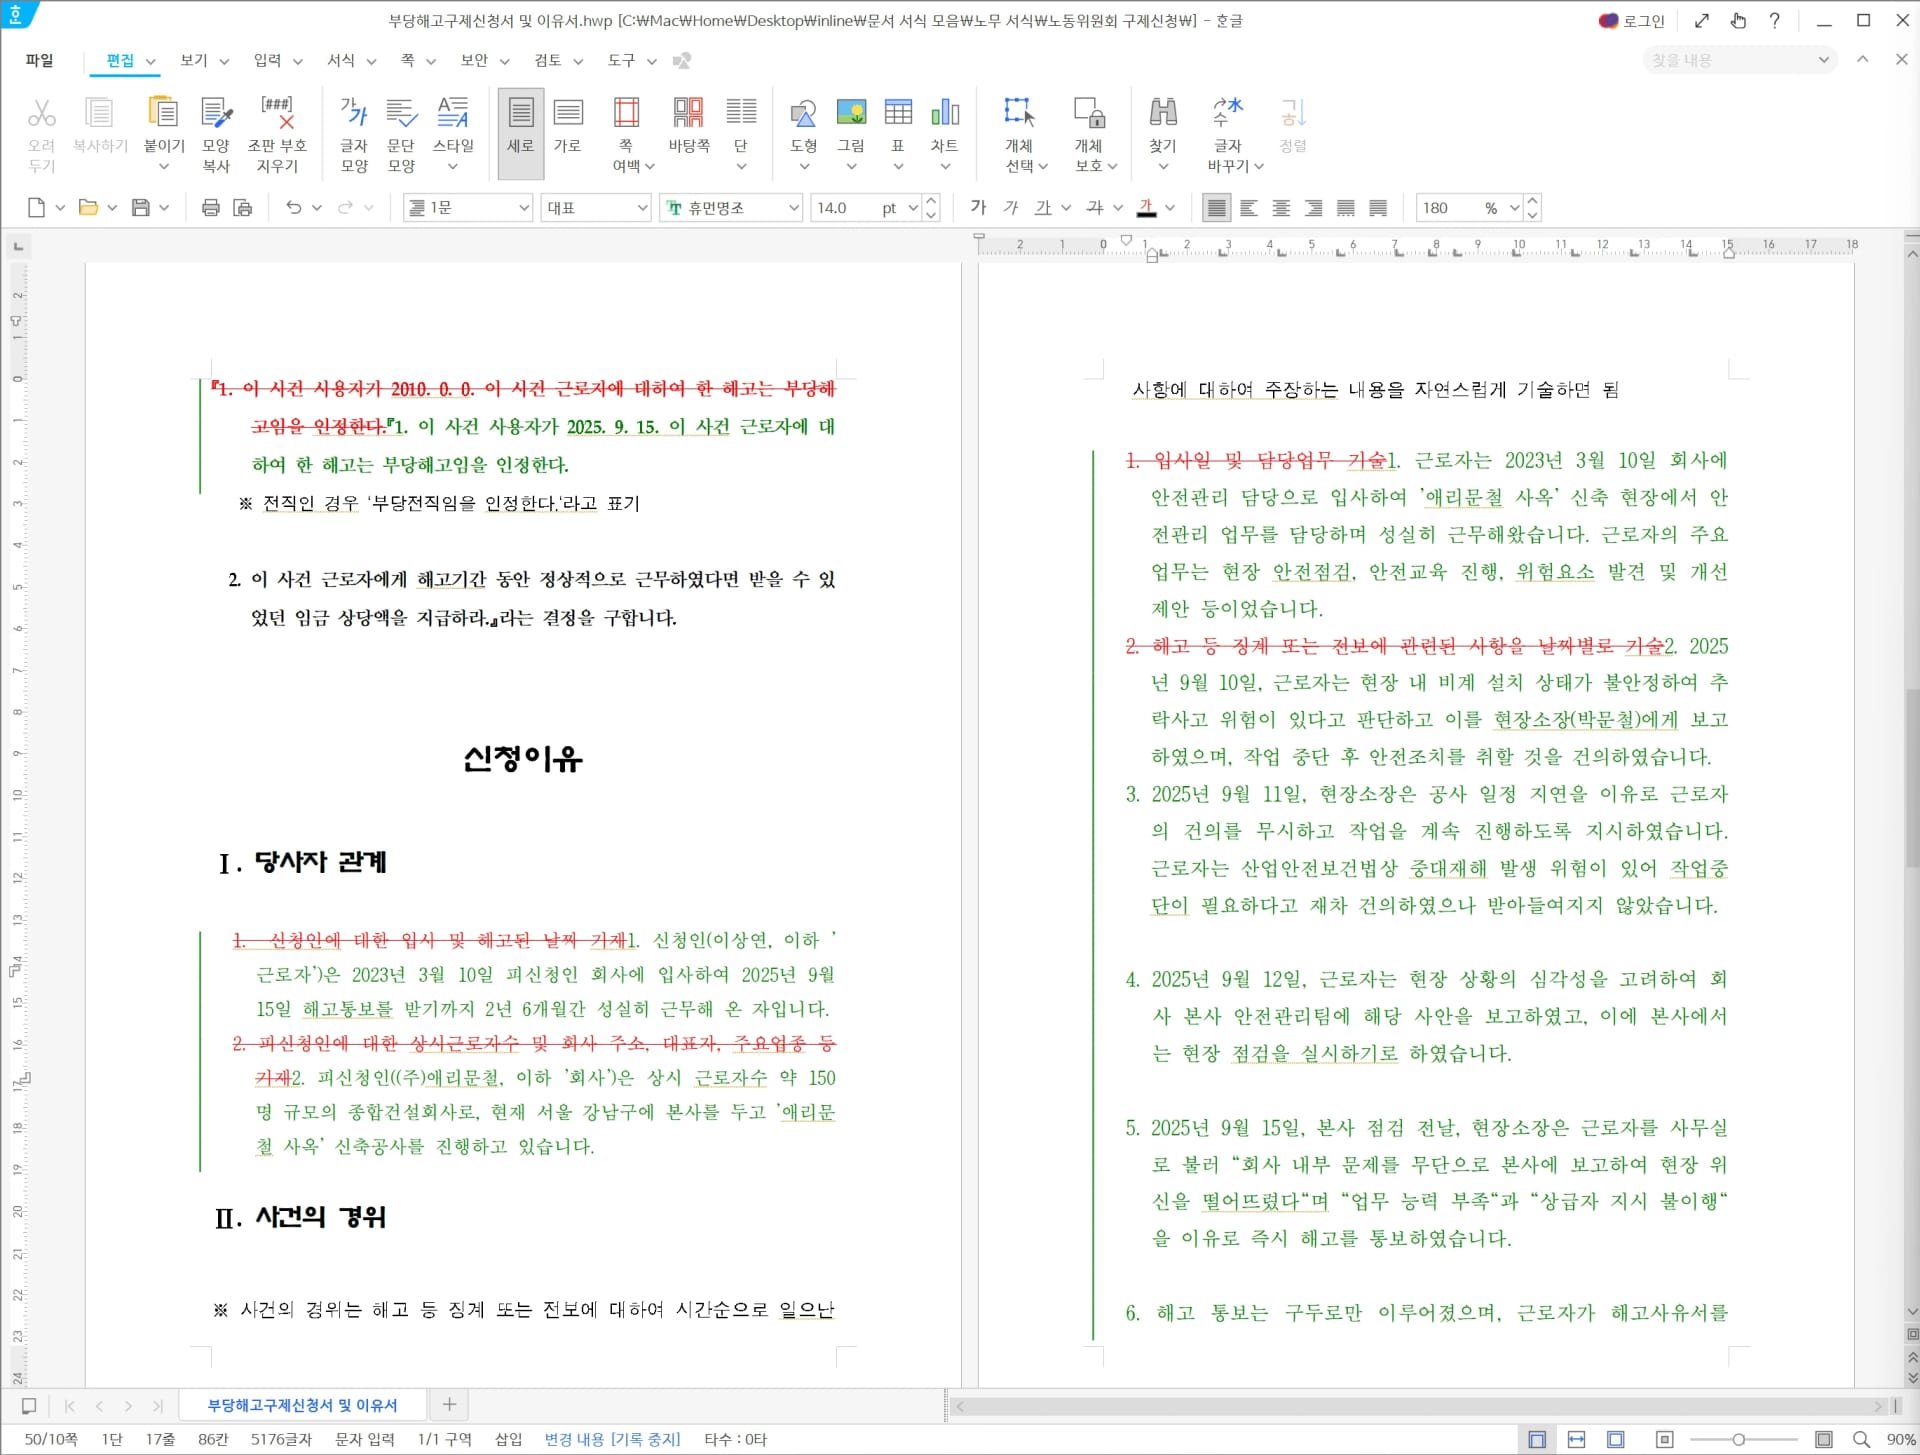This screenshot has width=1920, height=1455.
Task: Insert a chart via the 차트 icon
Action: [945, 125]
